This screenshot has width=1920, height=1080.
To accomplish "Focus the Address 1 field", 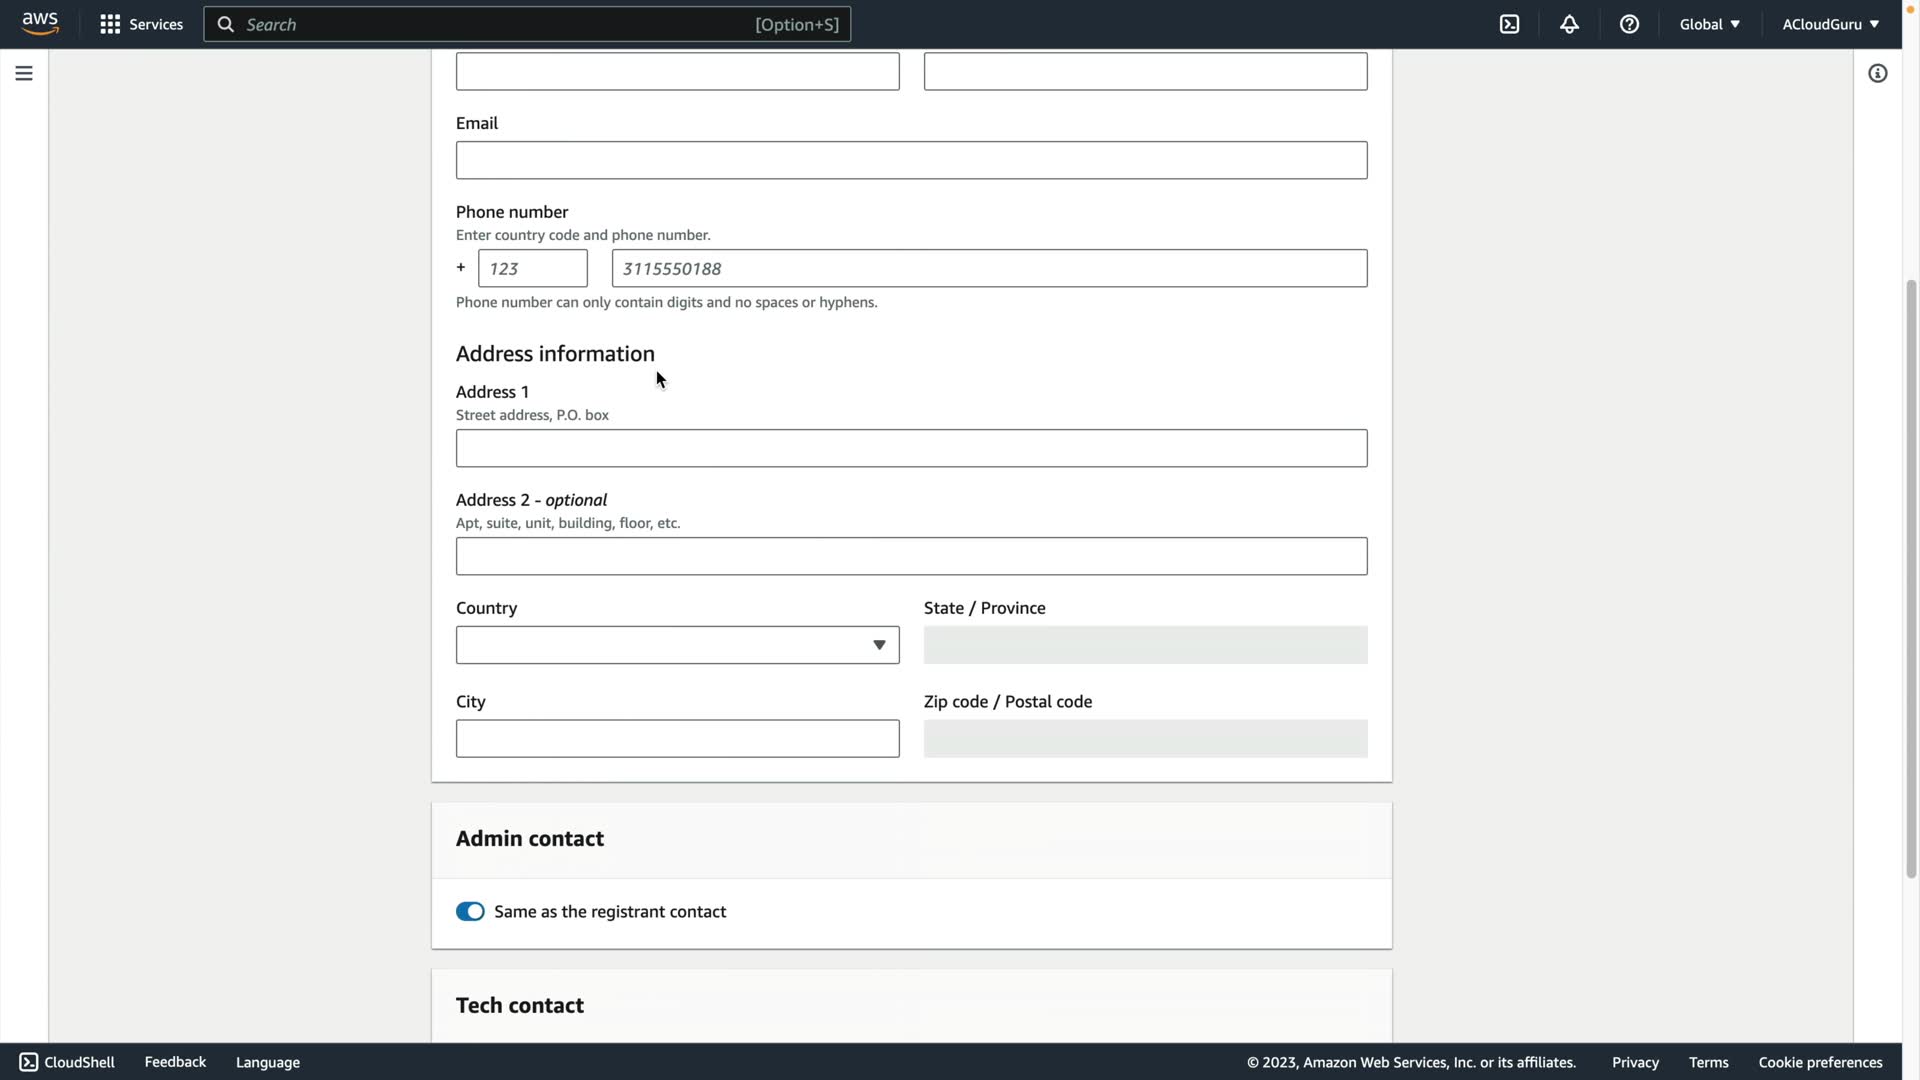I will click(911, 448).
